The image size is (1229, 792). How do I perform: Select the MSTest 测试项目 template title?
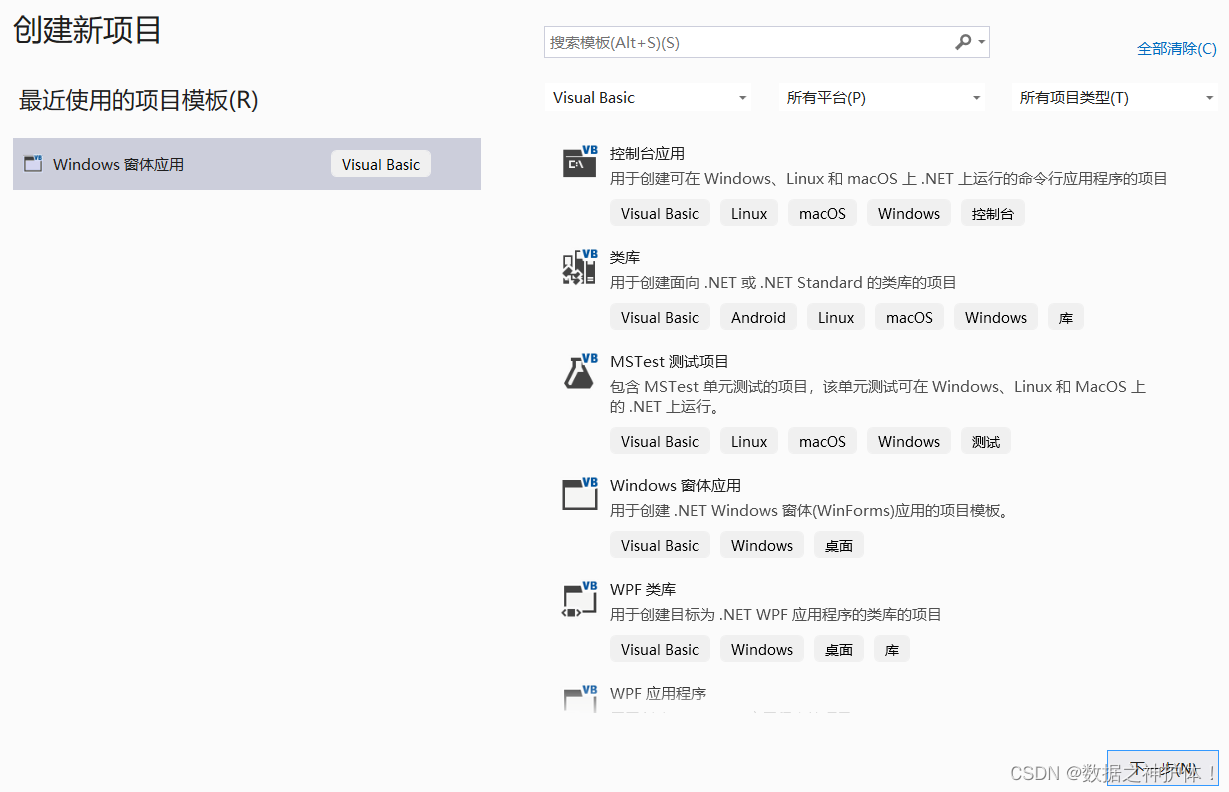tap(669, 362)
